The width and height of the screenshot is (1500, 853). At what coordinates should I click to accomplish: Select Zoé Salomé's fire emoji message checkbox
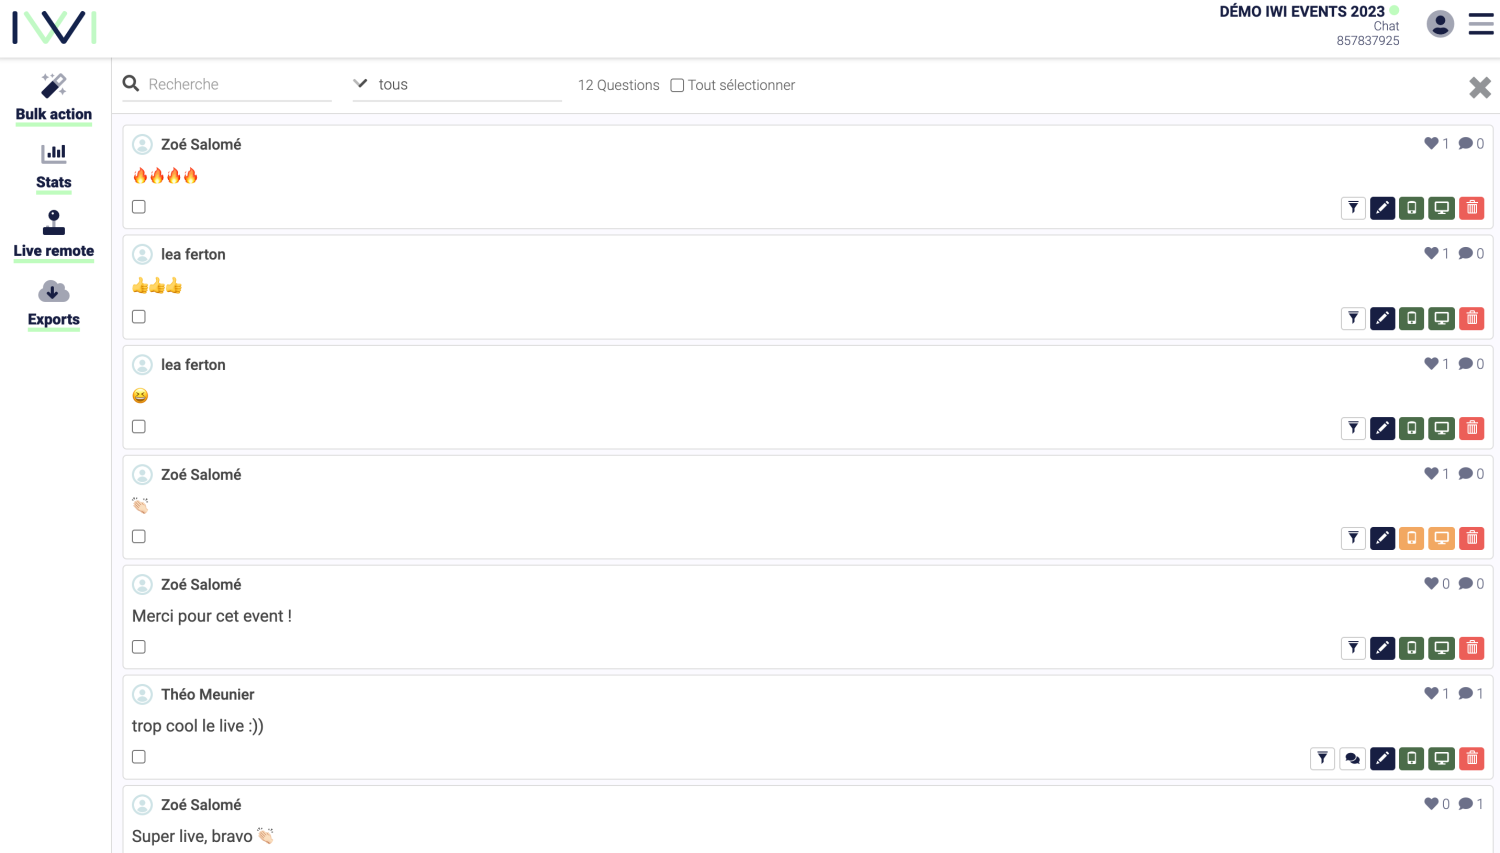pyautogui.click(x=139, y=207)
